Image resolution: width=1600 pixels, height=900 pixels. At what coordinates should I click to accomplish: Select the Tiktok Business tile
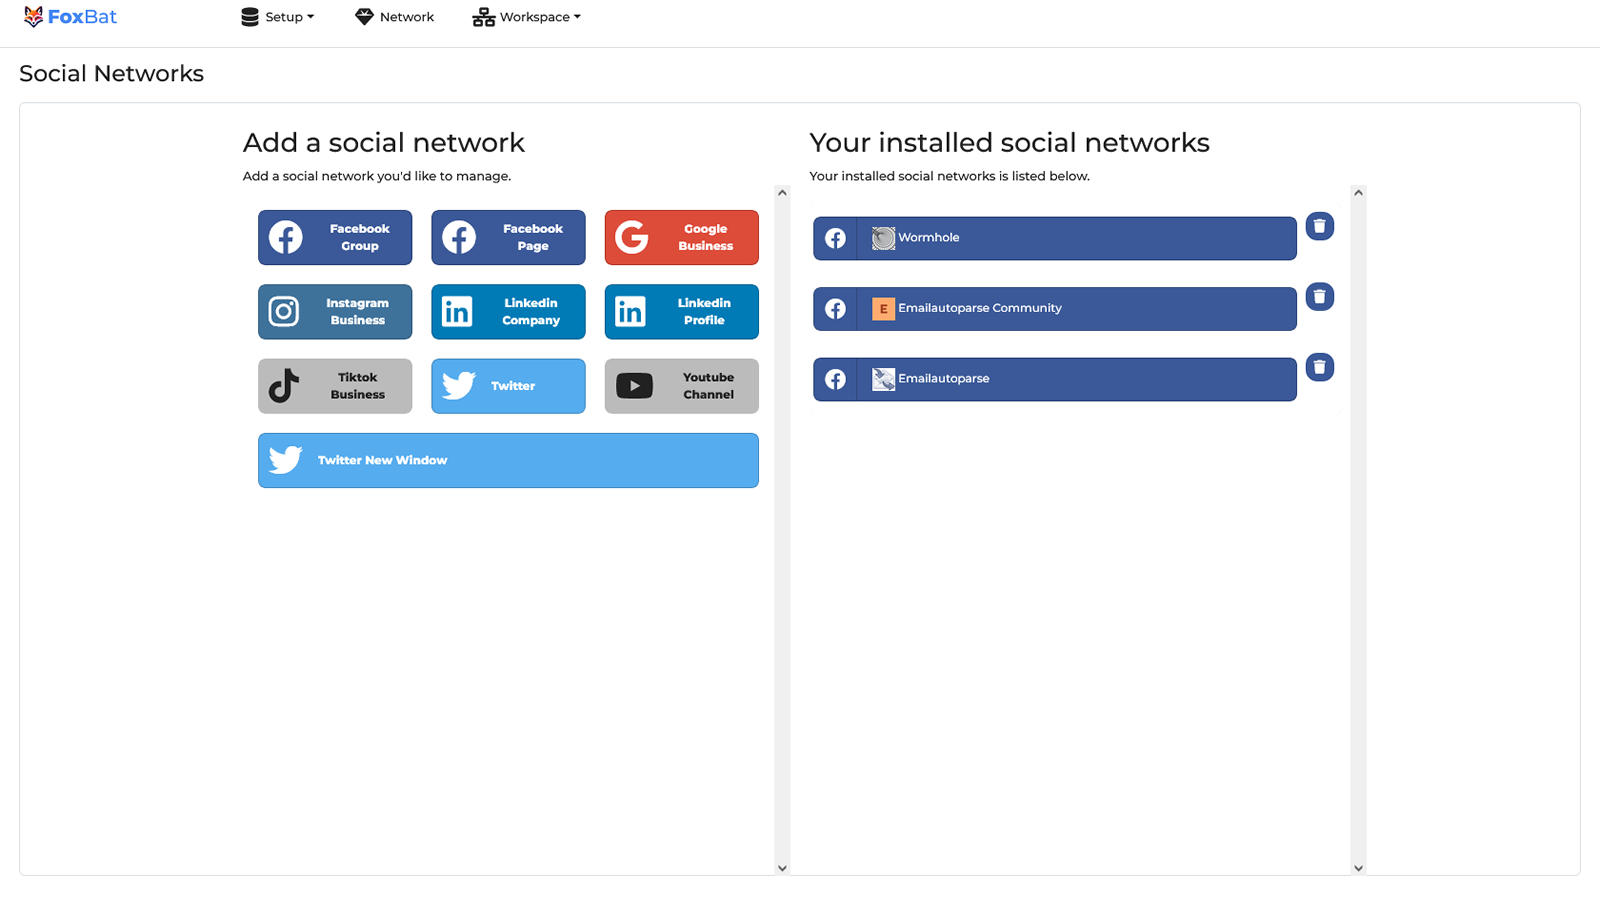pos(335,386)
